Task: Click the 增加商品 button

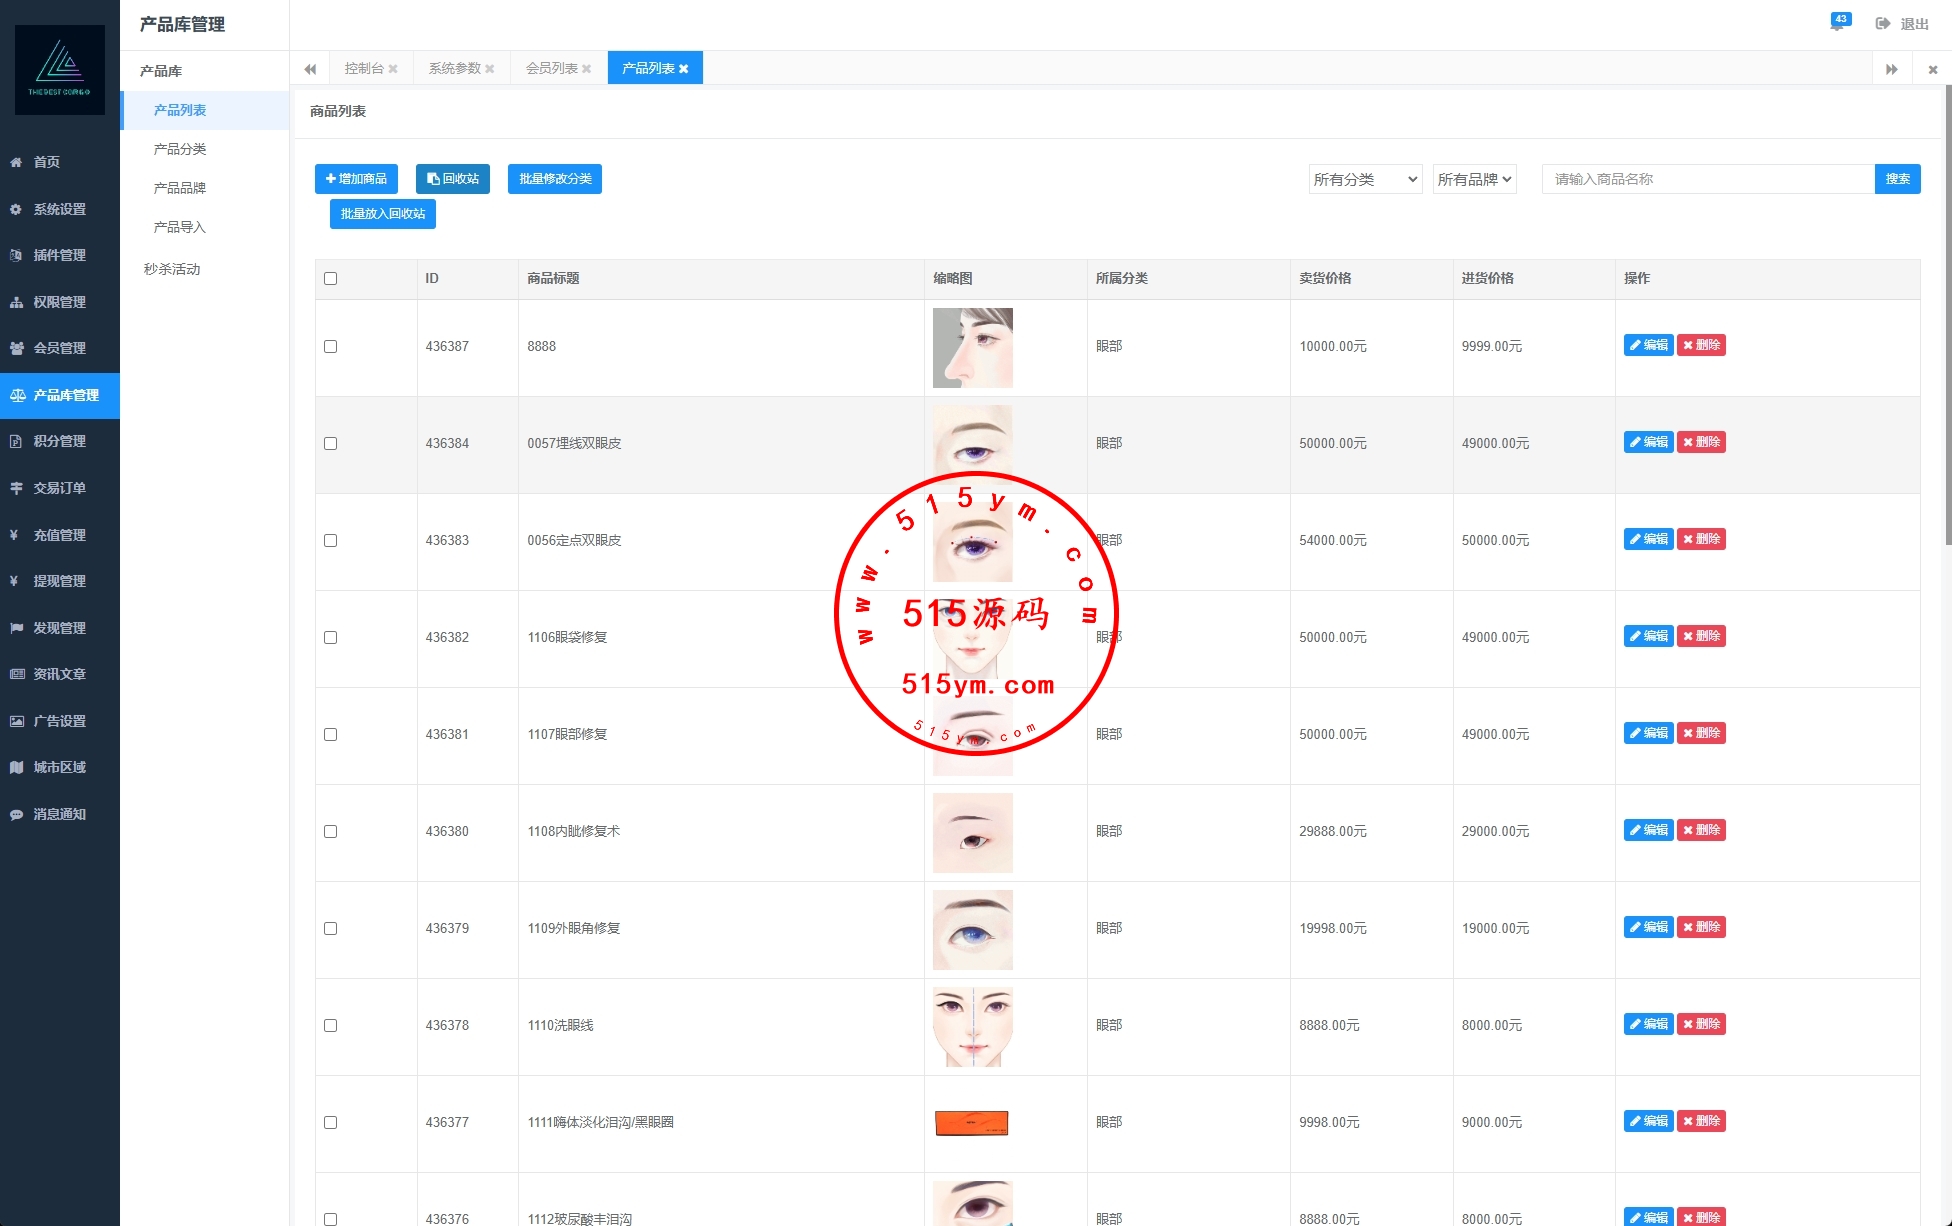Action: coord(356,179)
